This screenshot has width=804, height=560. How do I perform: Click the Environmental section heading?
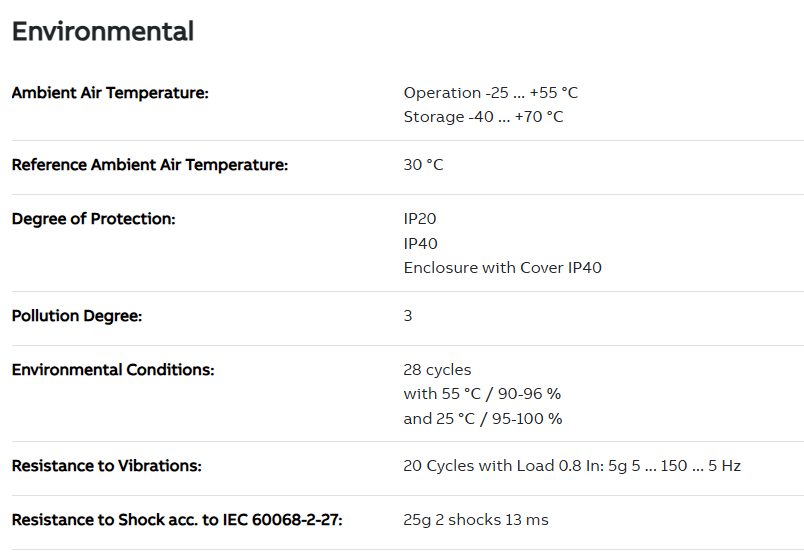(102, 31)
